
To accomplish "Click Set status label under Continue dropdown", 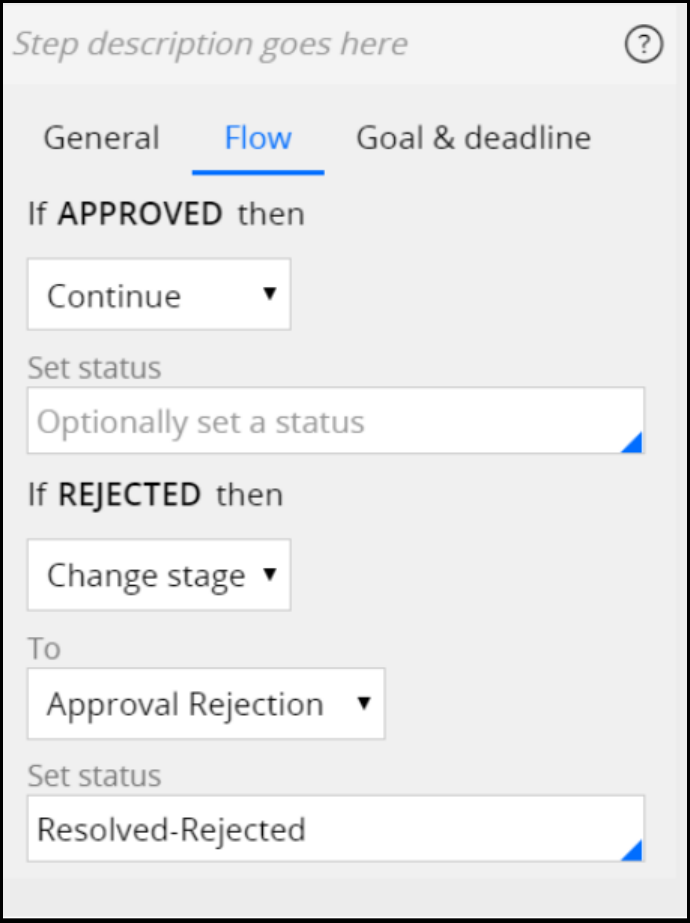I will point(94,368).
